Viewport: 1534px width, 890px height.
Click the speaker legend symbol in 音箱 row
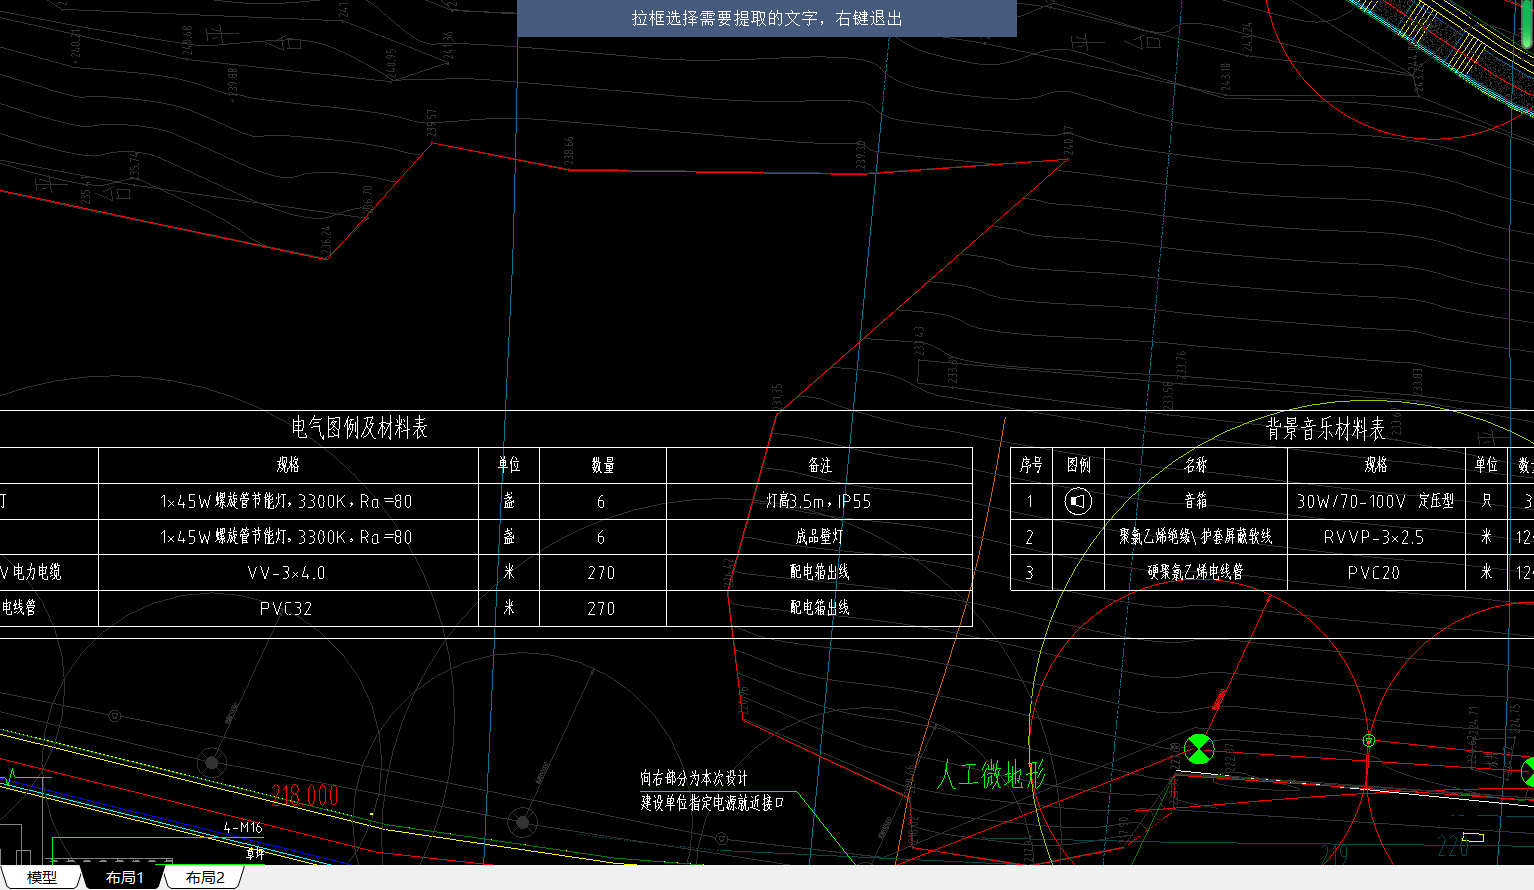click(x=1078, y=501)
